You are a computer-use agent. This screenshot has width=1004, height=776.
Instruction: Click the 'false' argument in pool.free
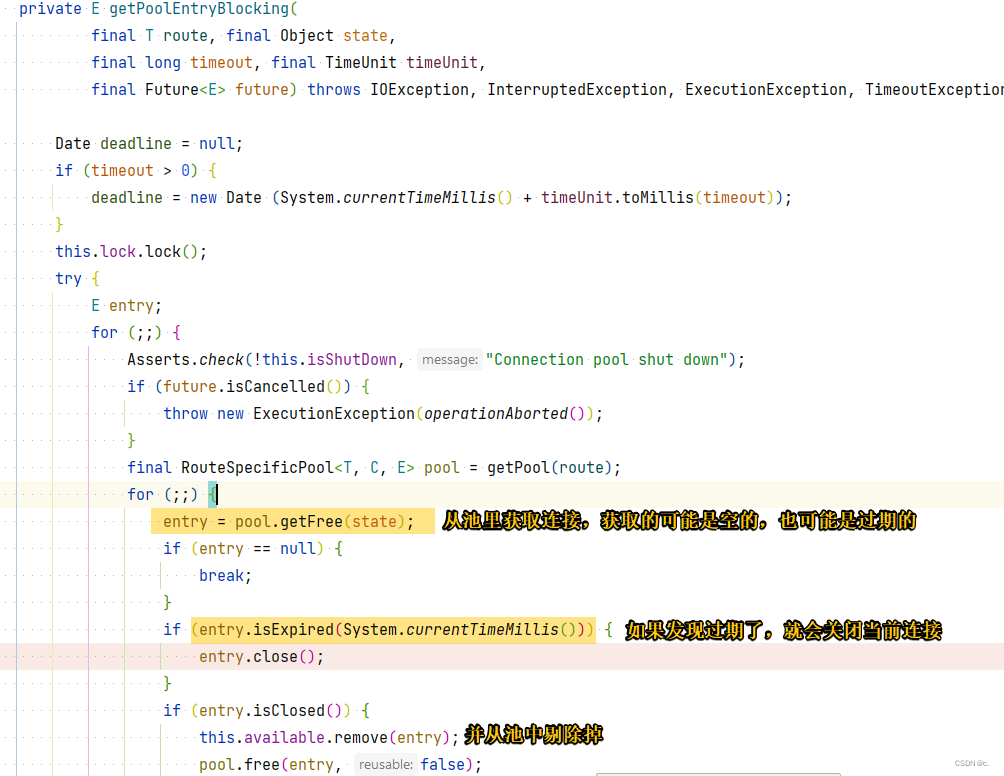442,764
